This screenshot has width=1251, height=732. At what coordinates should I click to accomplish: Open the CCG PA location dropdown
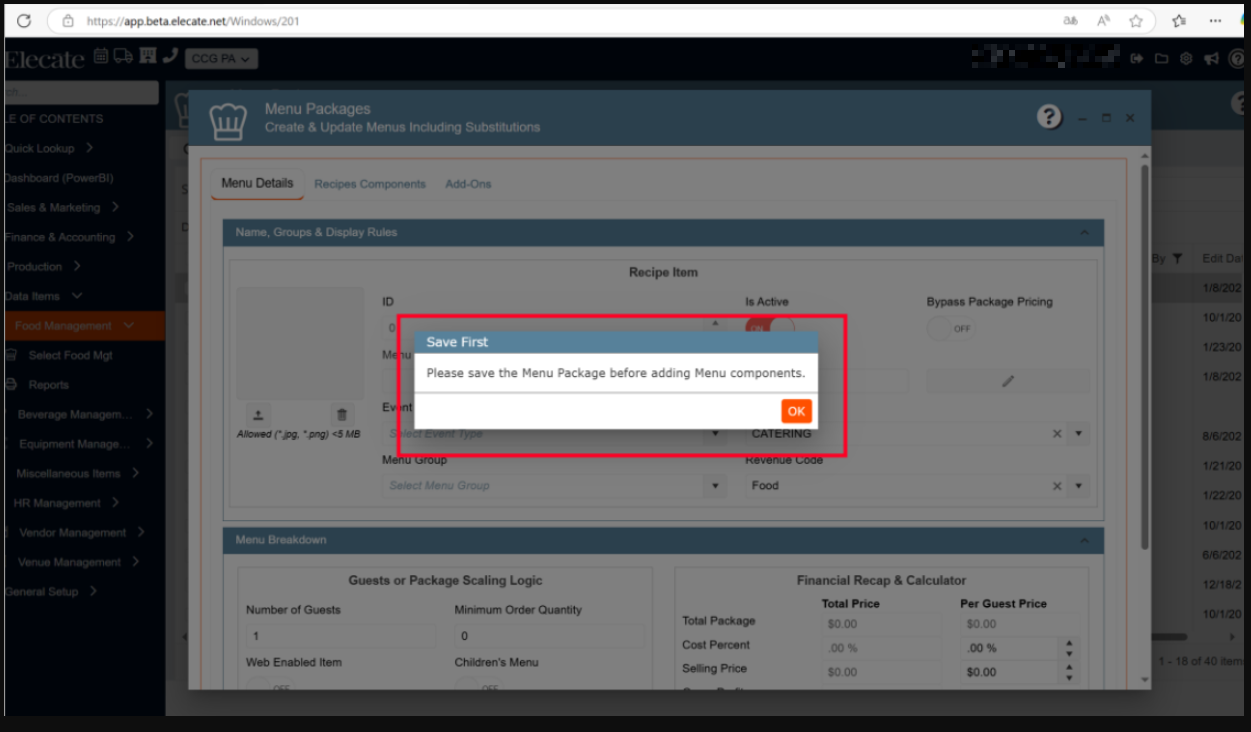220,59
